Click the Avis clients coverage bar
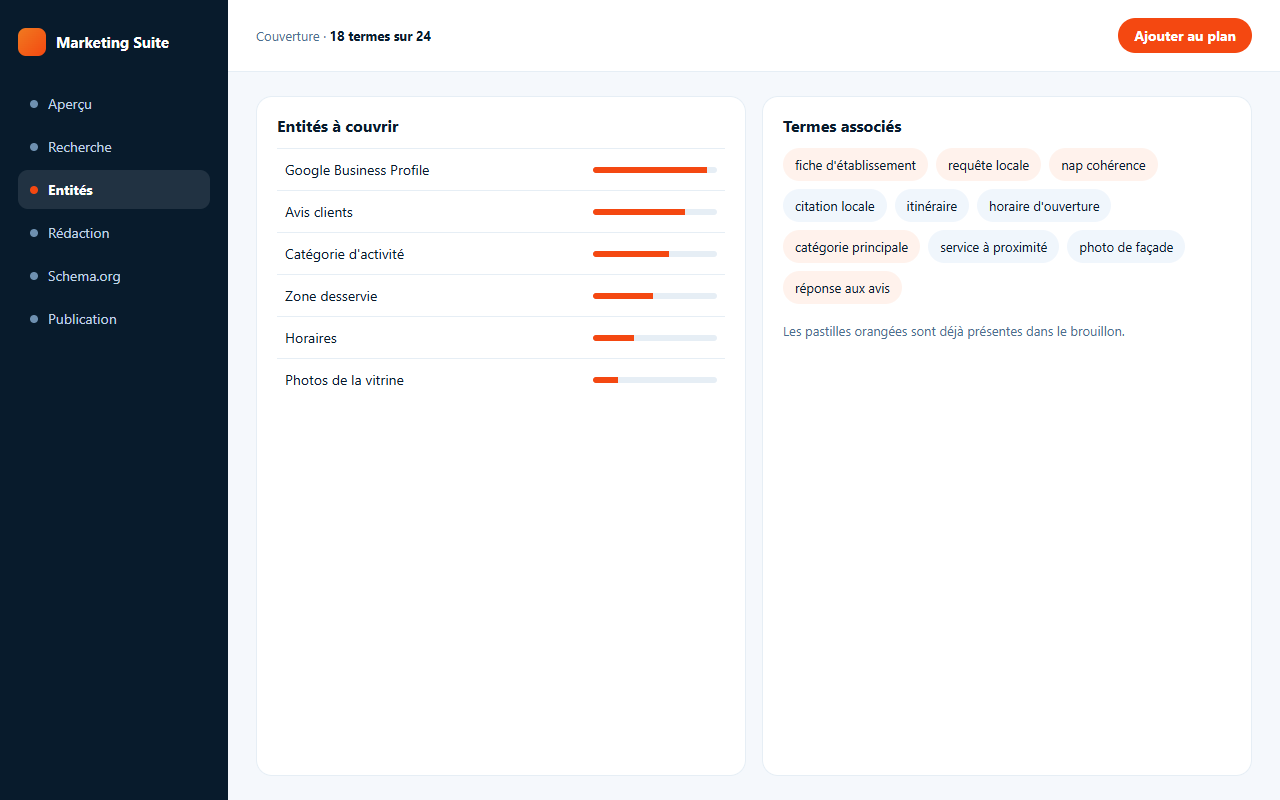 655,212
